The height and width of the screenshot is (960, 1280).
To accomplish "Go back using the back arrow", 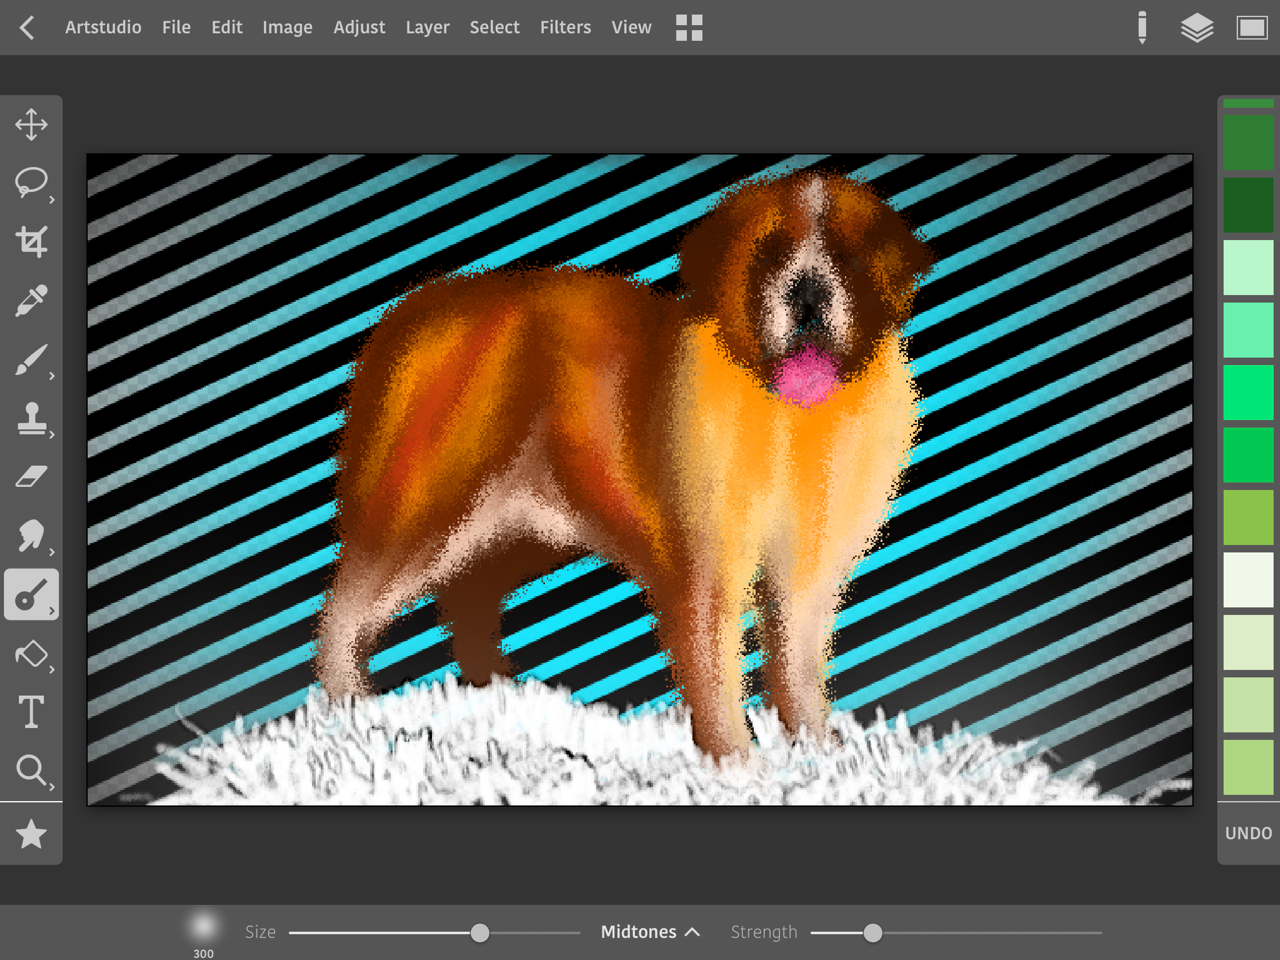I will 27,28.
